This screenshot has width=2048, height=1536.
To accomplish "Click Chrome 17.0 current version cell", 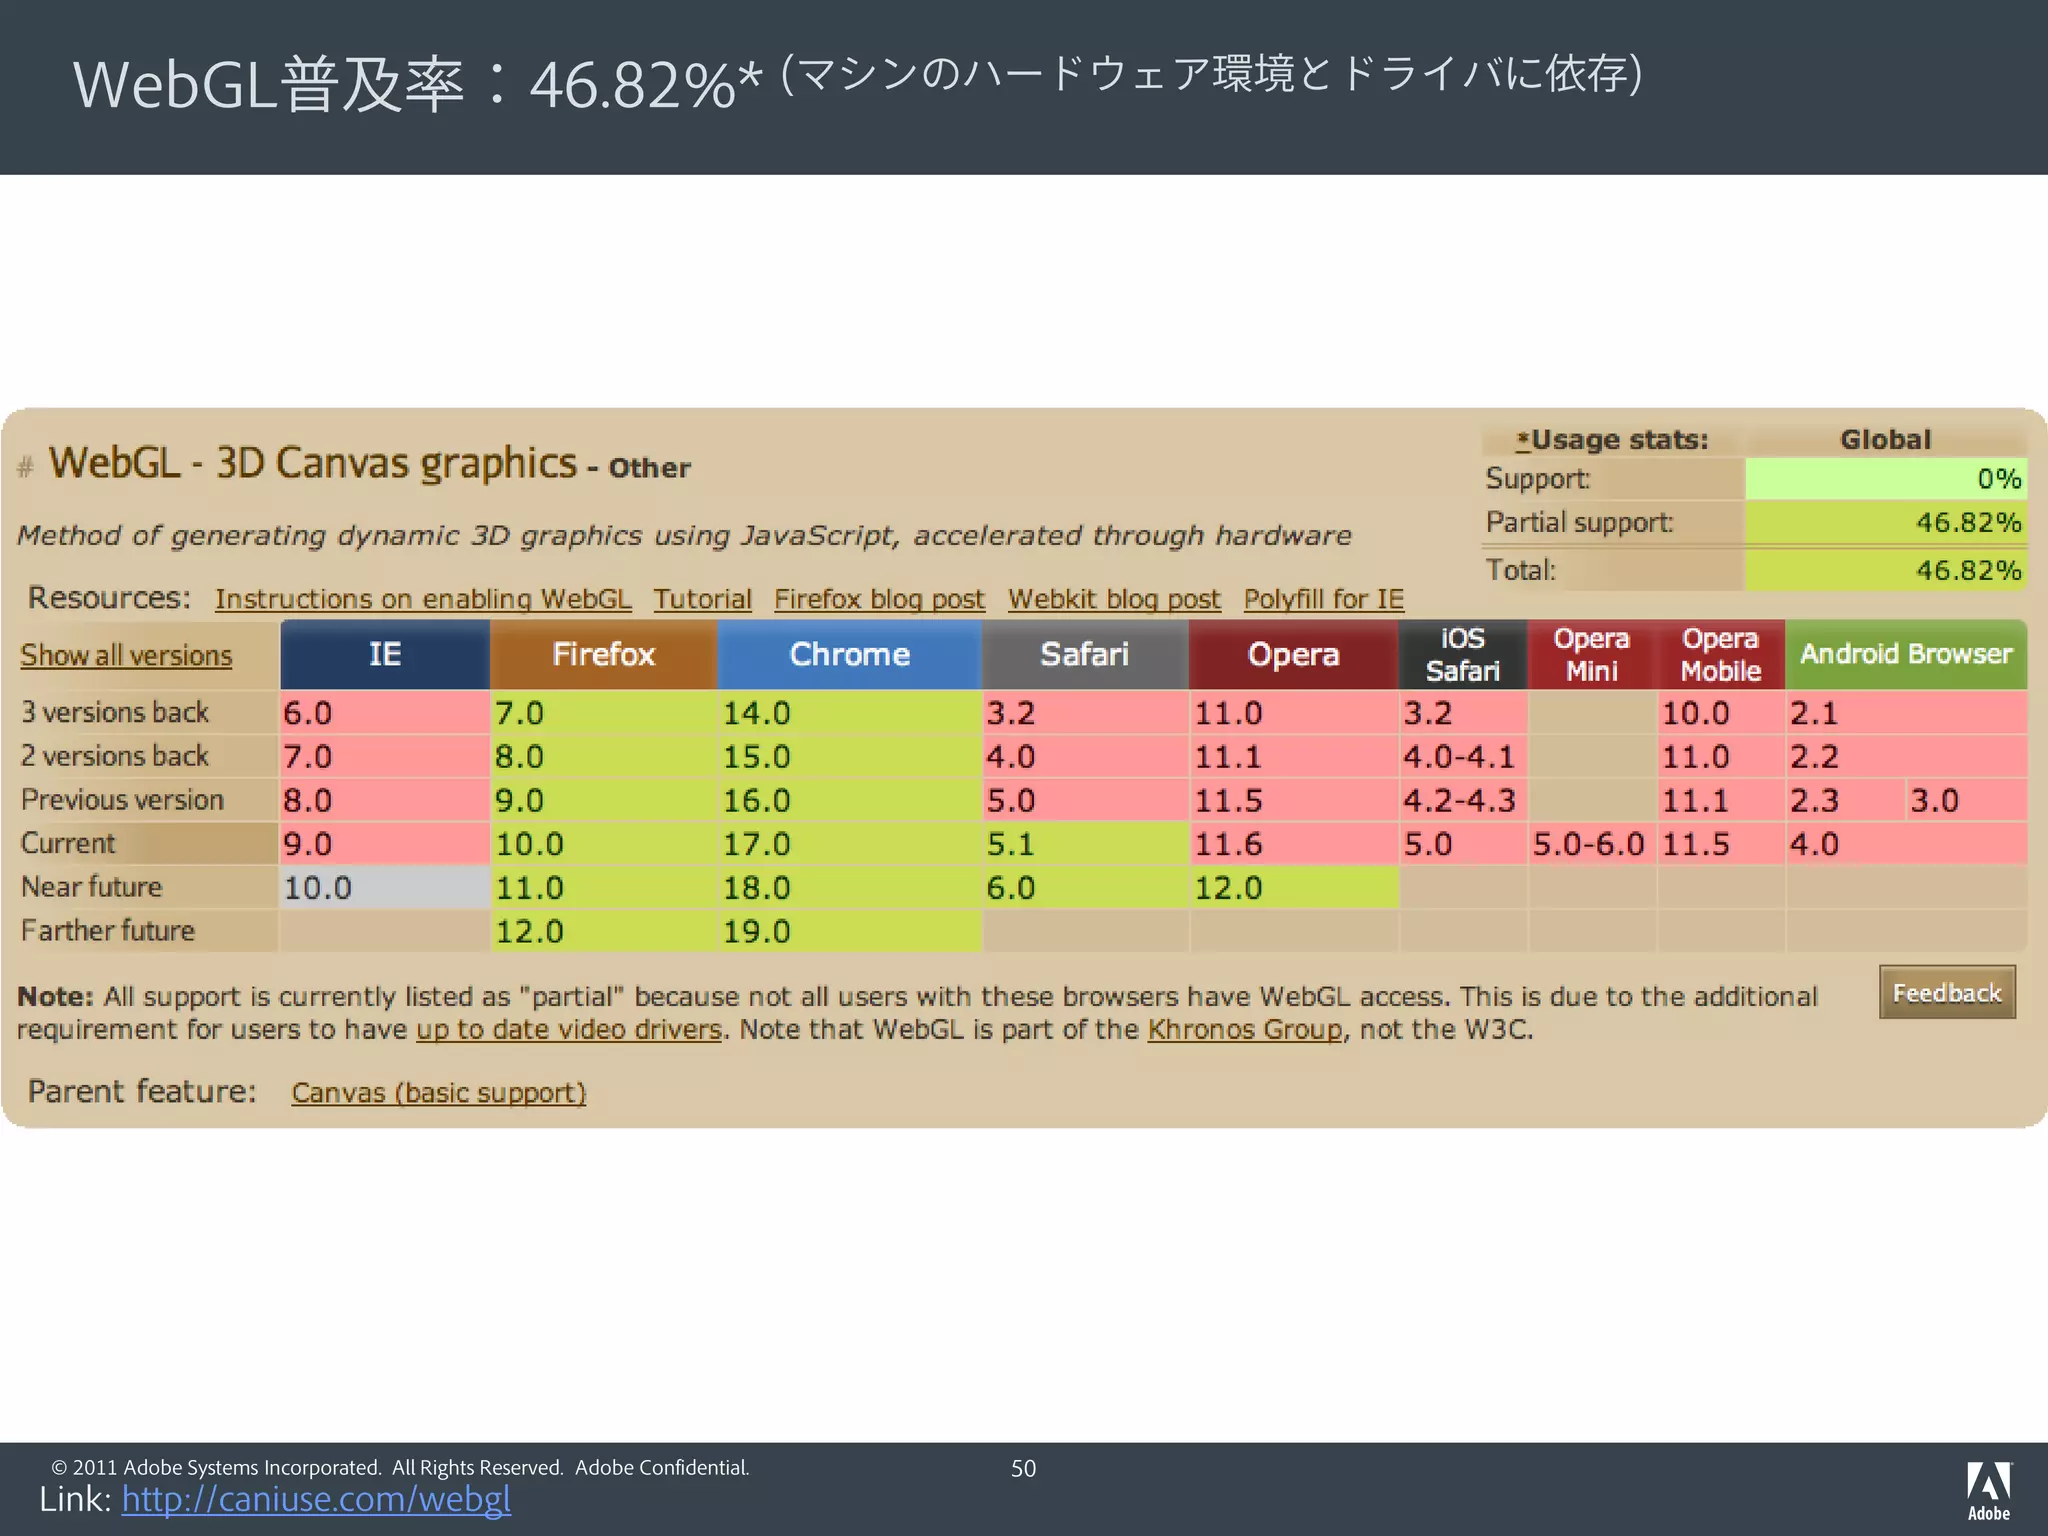I will point(849,844).
